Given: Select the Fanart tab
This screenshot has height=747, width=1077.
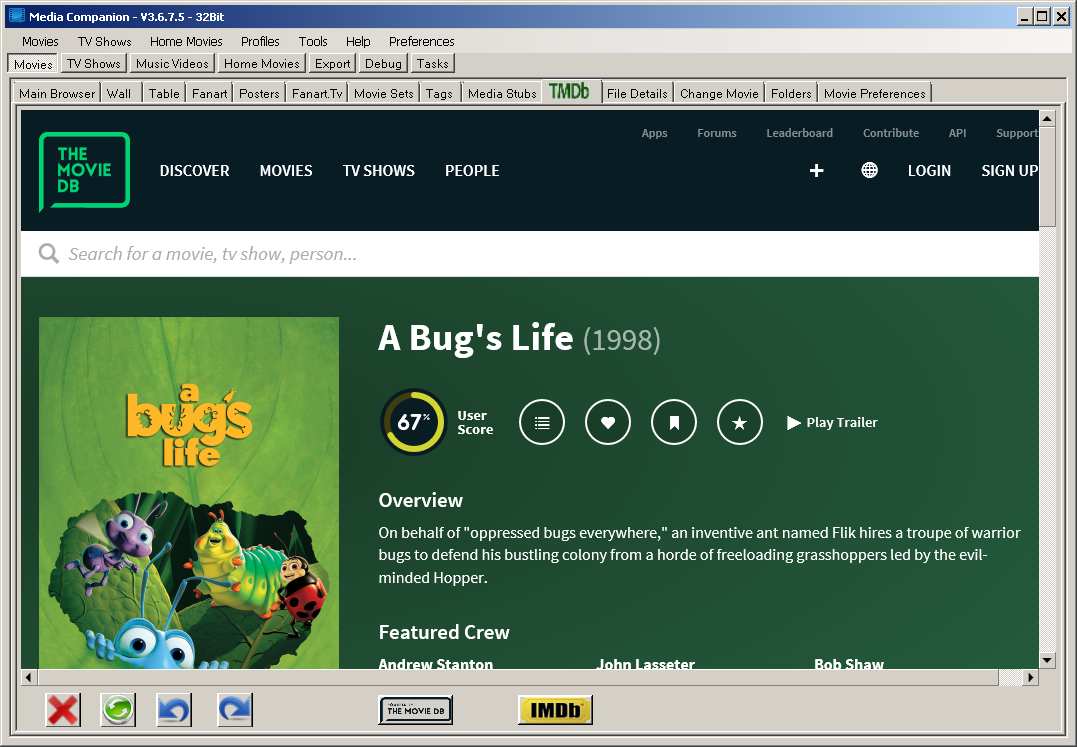Looking at the screenshot, I should (209, 93).
